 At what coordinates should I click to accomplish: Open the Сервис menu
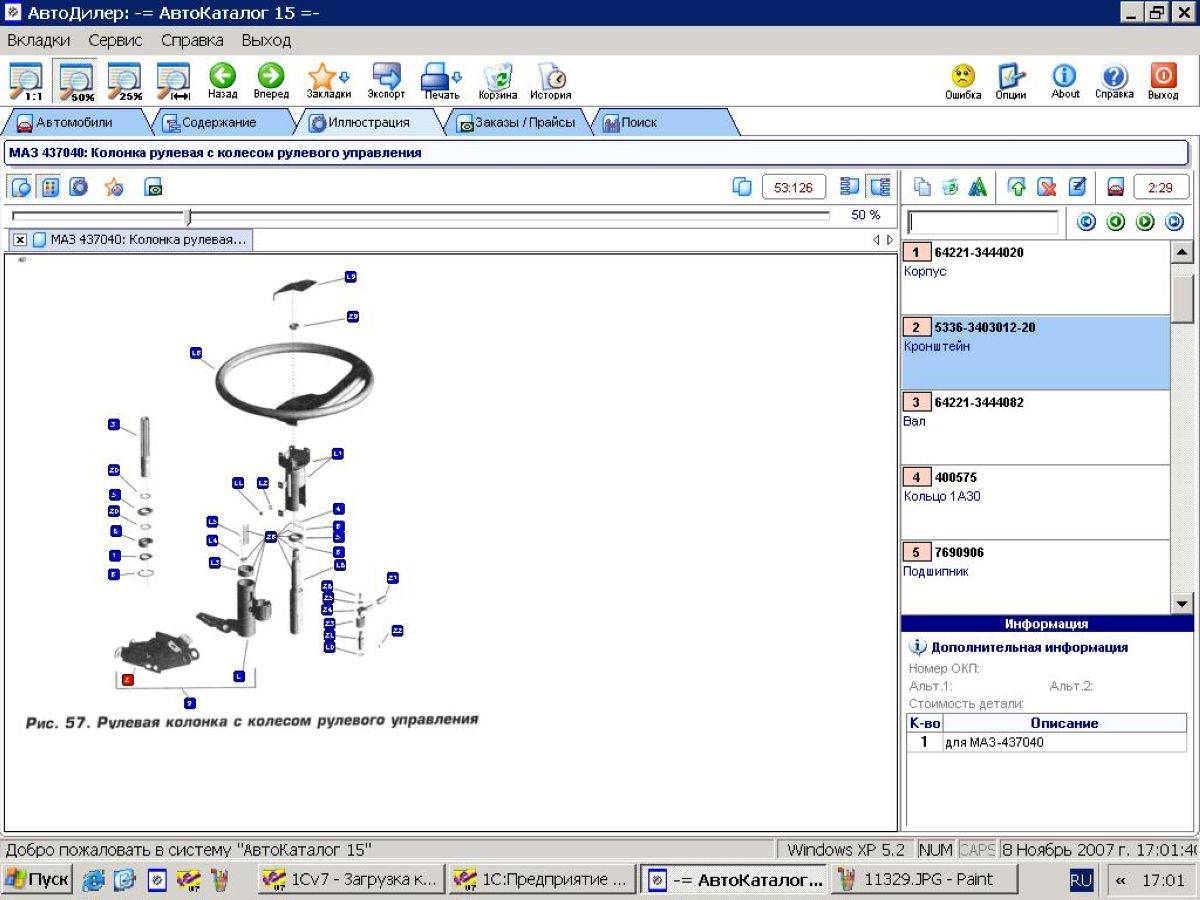coord(115,41)
